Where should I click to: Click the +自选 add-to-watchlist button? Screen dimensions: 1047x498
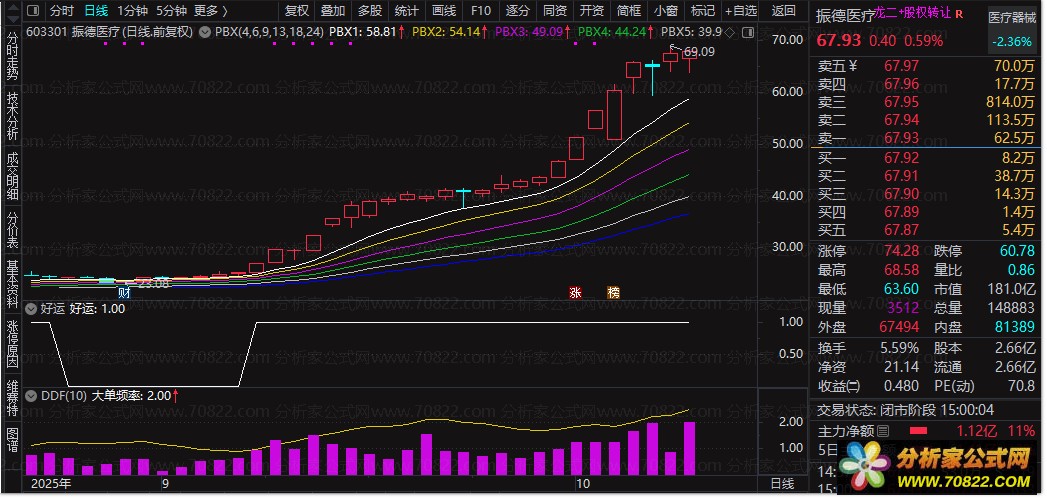click(x=741, y=11)
